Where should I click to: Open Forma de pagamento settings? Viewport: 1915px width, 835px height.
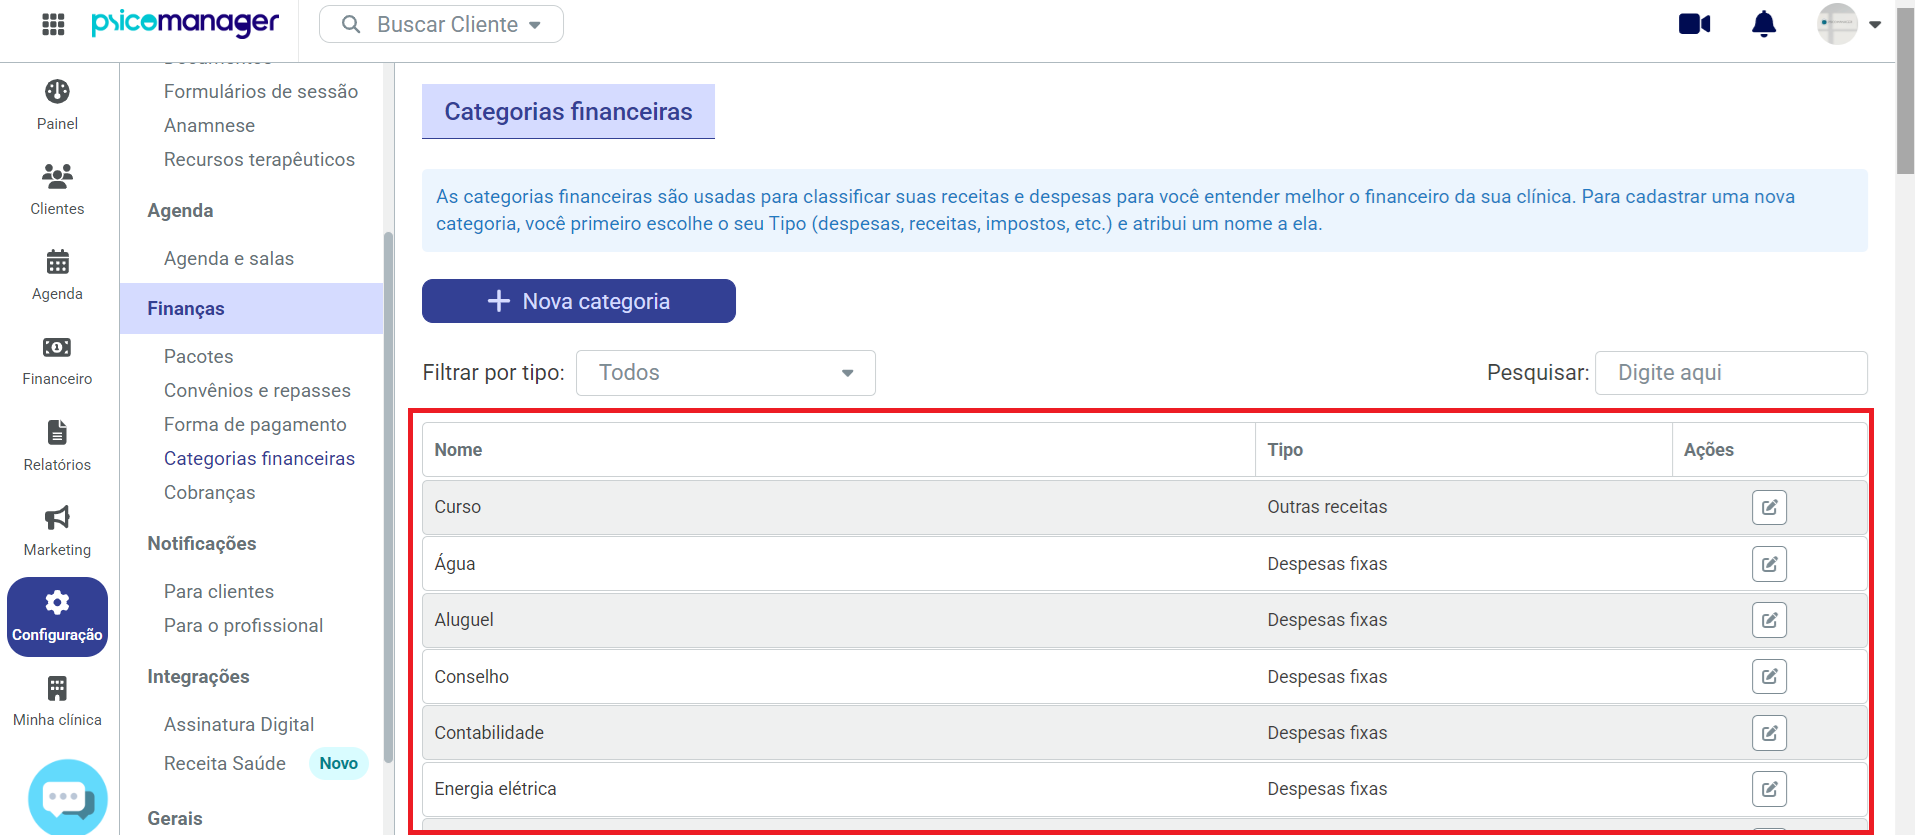255,424
